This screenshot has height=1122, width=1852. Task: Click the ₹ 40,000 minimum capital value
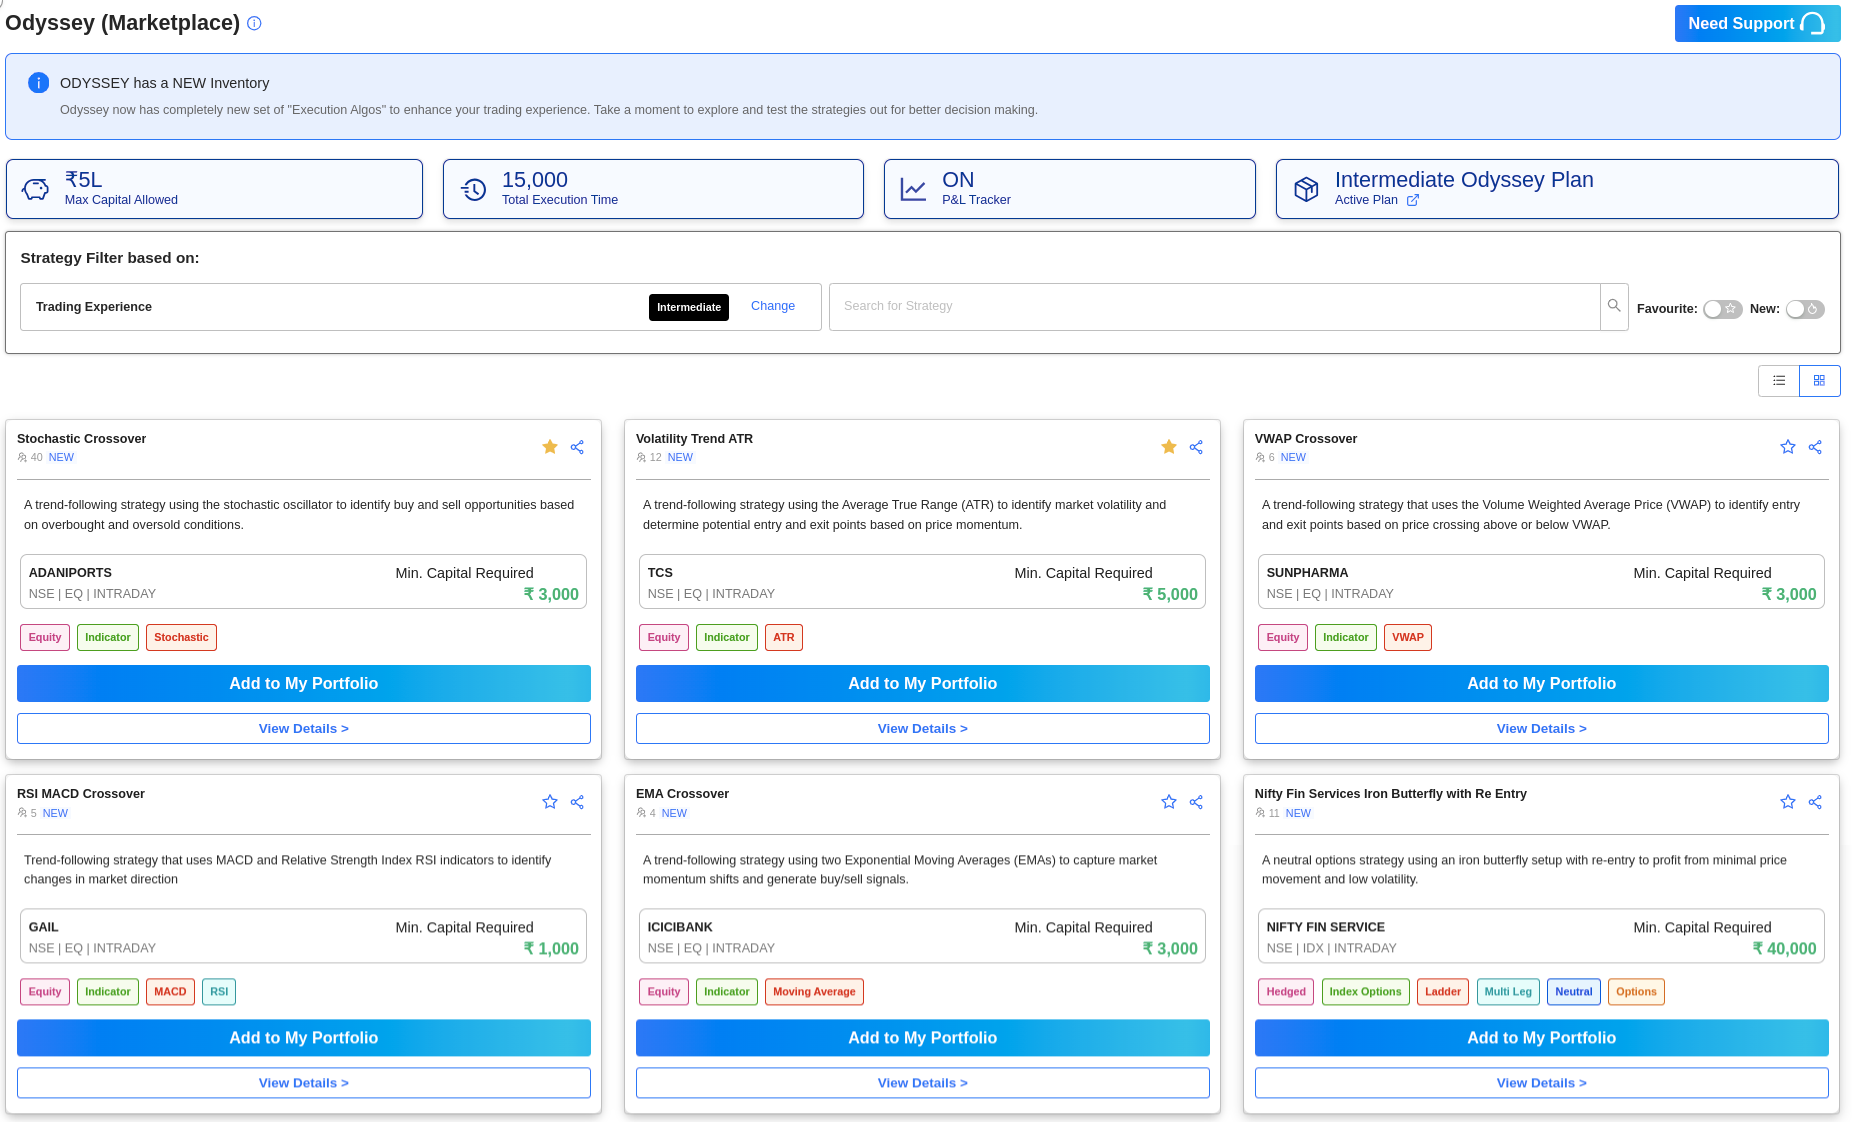(x=1785, y=949)
